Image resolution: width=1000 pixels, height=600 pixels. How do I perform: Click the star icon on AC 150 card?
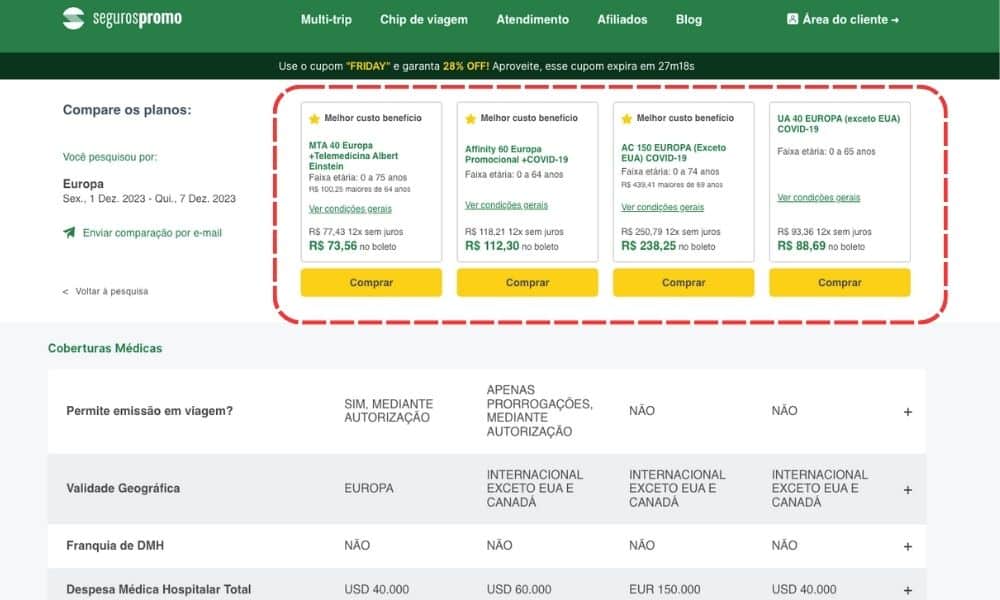[x=627, y=119]
